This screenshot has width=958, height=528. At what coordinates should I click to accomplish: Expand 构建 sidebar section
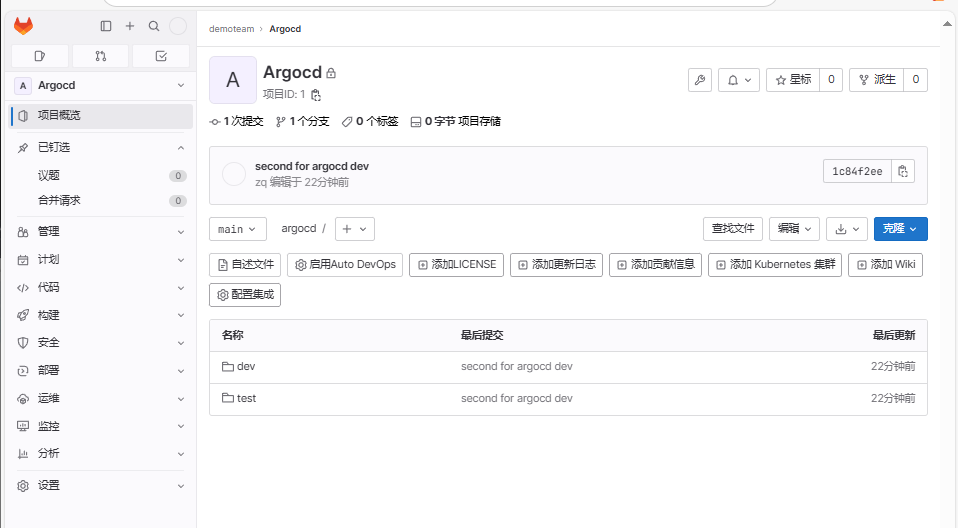pyautogui.click(x=101, y=315)
